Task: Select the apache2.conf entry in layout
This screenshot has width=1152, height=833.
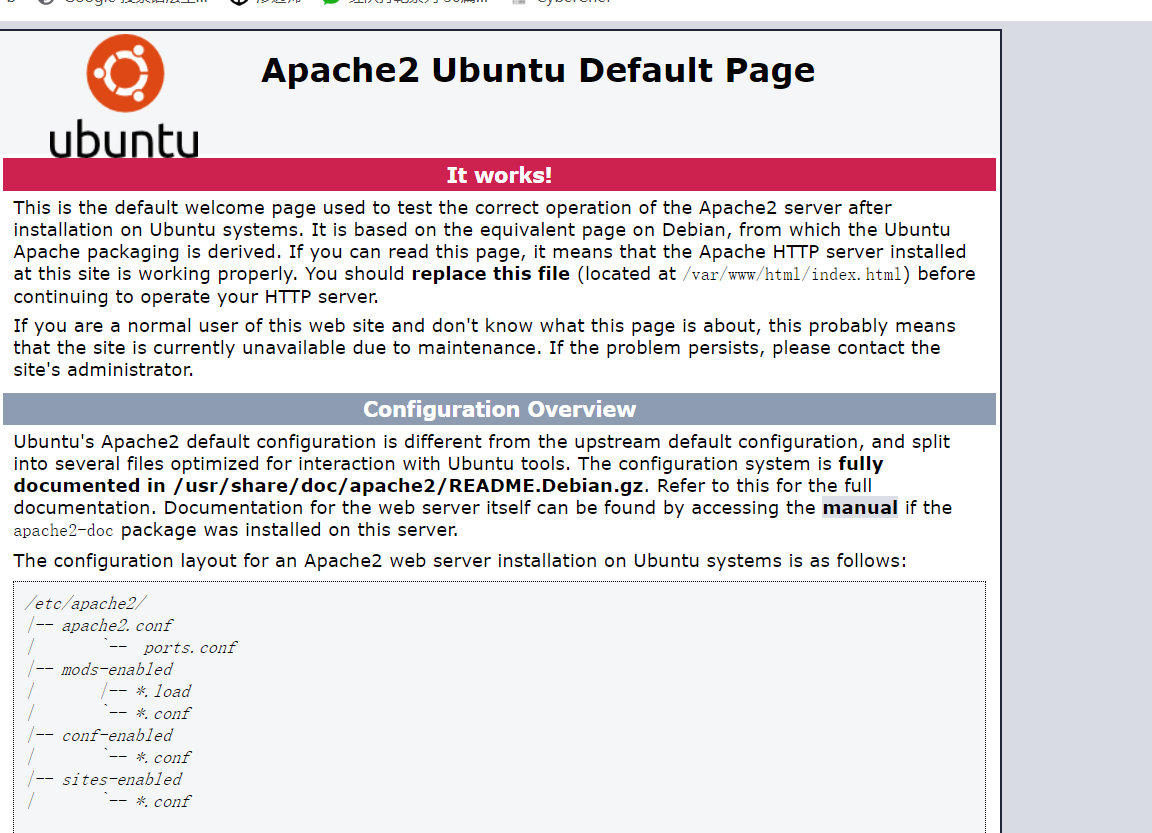Action: coord(117,625)
